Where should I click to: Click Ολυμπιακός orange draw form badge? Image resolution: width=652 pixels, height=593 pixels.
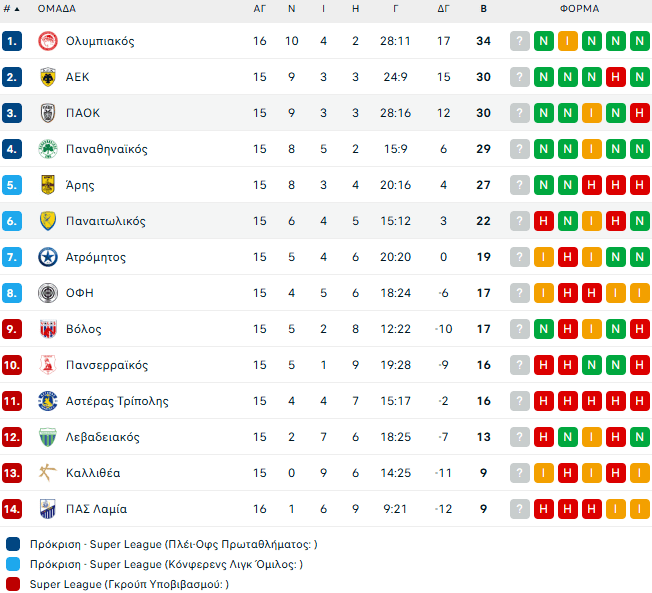568,41
